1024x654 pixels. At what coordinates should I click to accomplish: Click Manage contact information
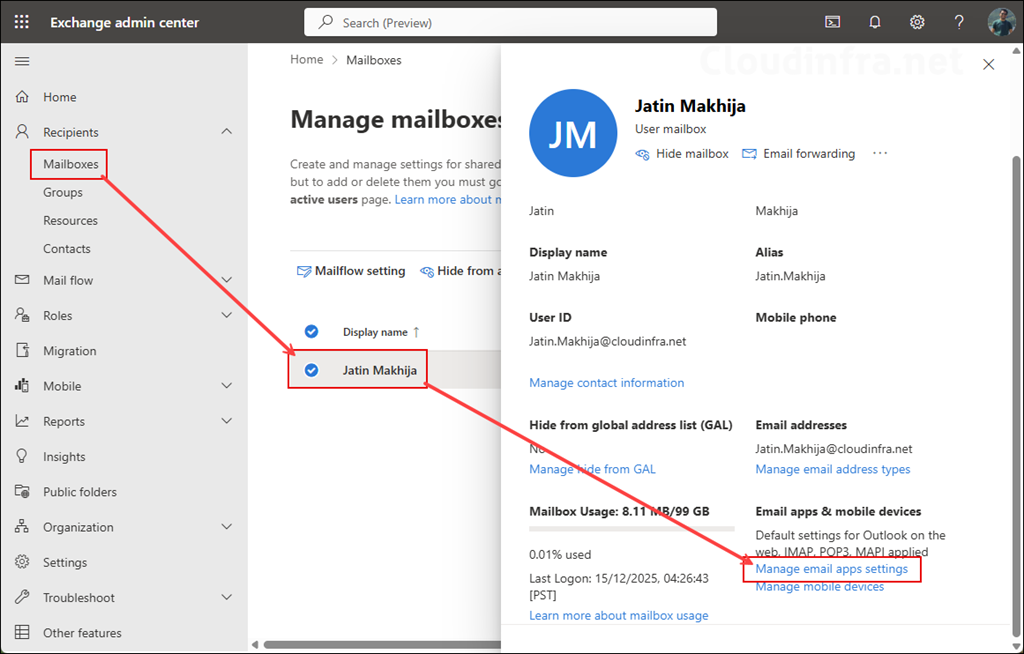[607, 382]
